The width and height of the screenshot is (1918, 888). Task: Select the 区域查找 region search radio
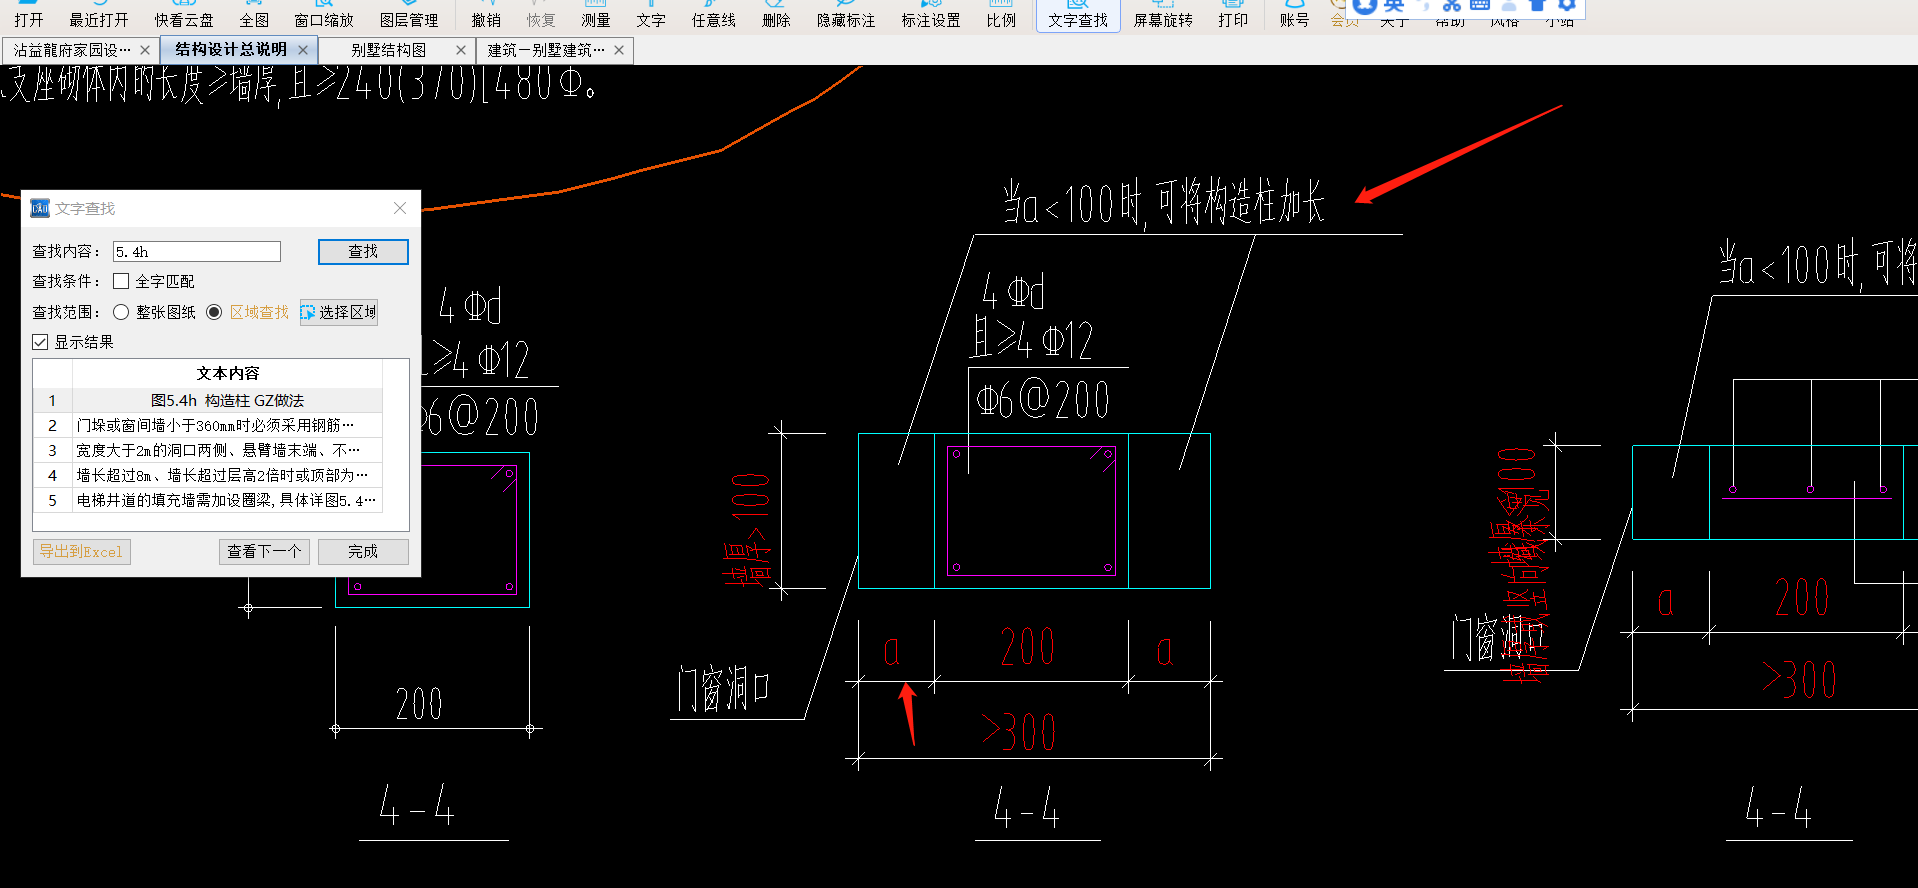tap(214, 312)
